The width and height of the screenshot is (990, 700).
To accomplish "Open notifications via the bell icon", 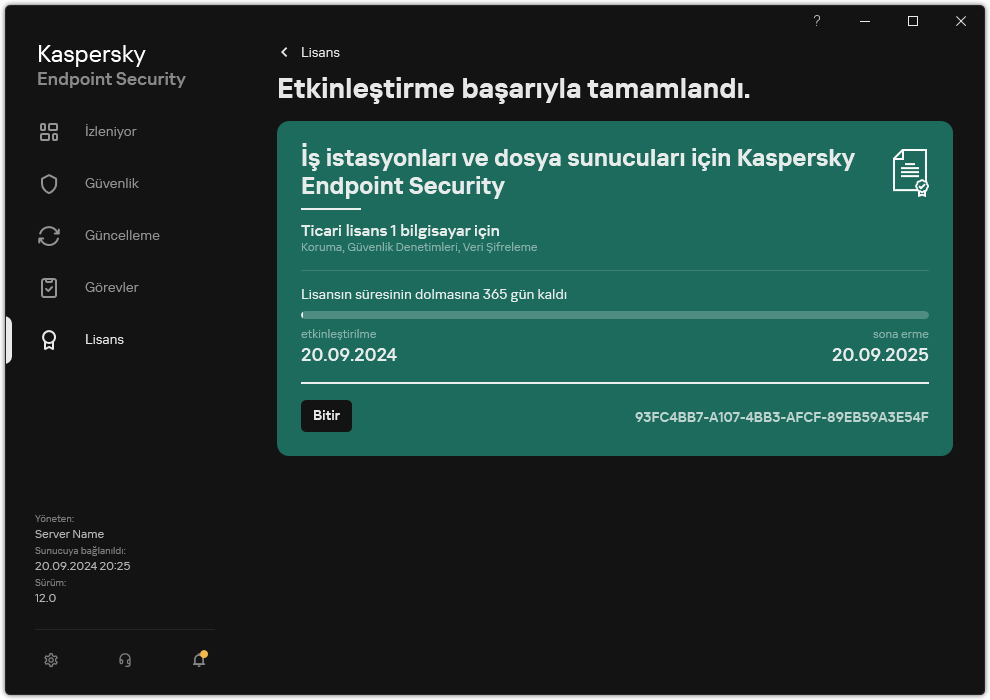I will point(198,661).
